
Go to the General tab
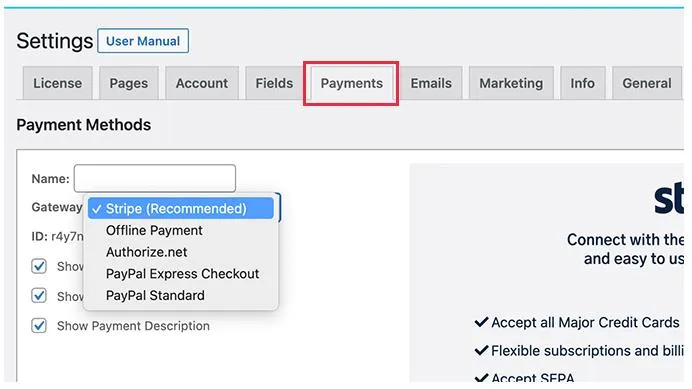(647, 83)
